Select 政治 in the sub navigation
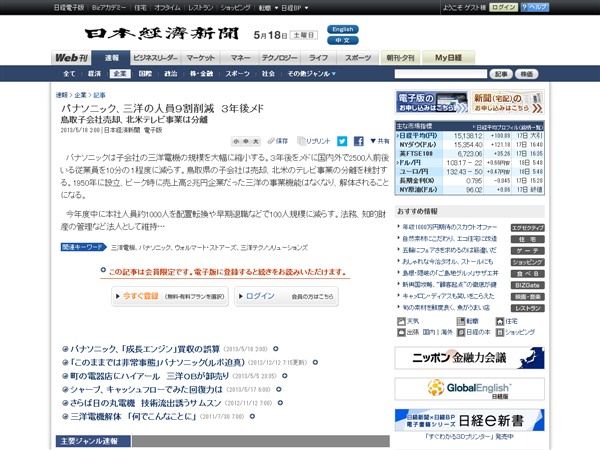Viewport: 600px width, 450px height. coord(170,73)
